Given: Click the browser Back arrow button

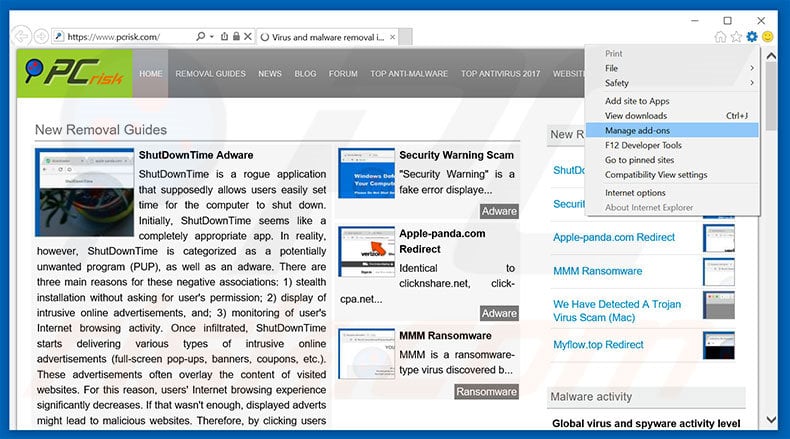Looking at the screenshot, I should pyautogui.click(x=21, y=36).
